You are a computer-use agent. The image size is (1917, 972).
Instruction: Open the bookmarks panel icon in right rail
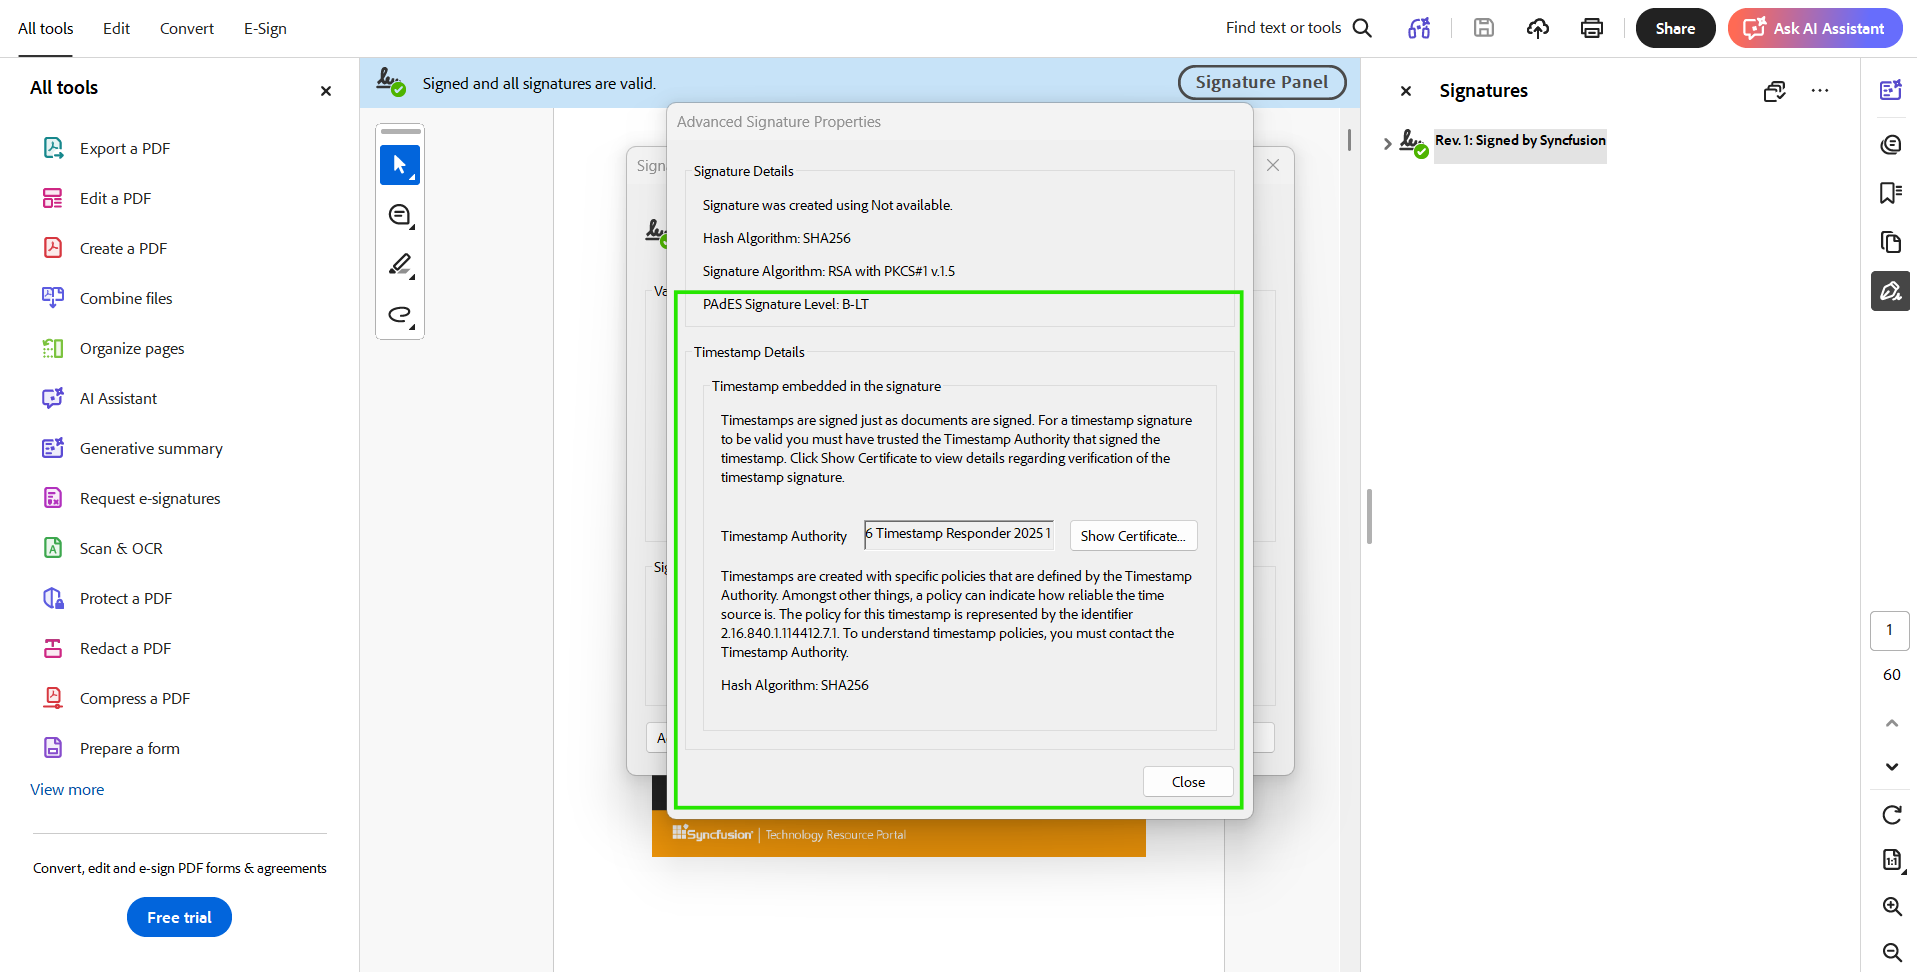point(1890,193)
